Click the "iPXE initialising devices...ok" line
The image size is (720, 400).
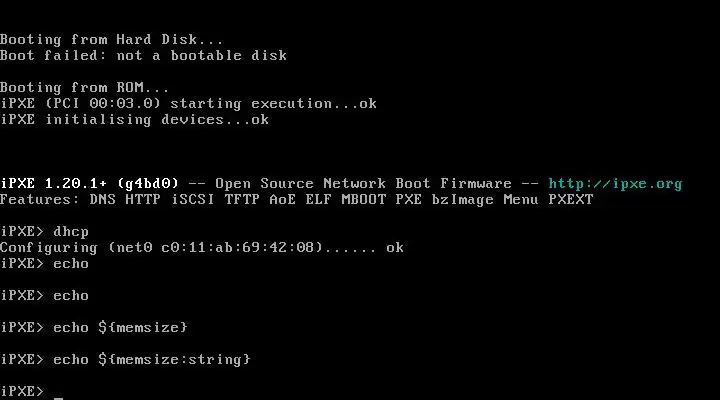pos(135,119)
